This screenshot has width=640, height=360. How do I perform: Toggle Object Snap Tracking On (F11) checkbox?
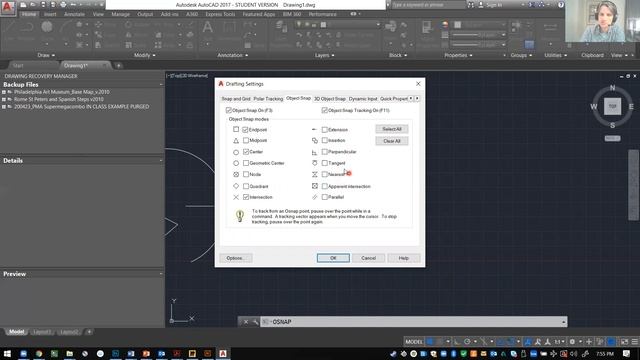(x=324, y=110)
